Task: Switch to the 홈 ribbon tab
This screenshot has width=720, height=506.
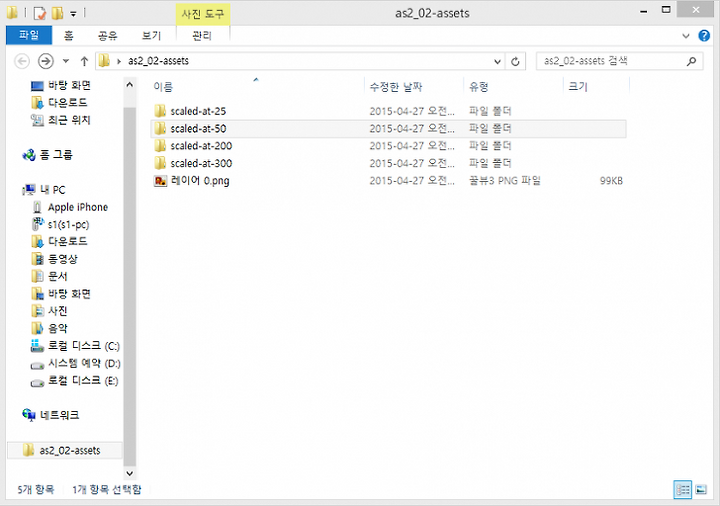Action: [x=68, y=35]
